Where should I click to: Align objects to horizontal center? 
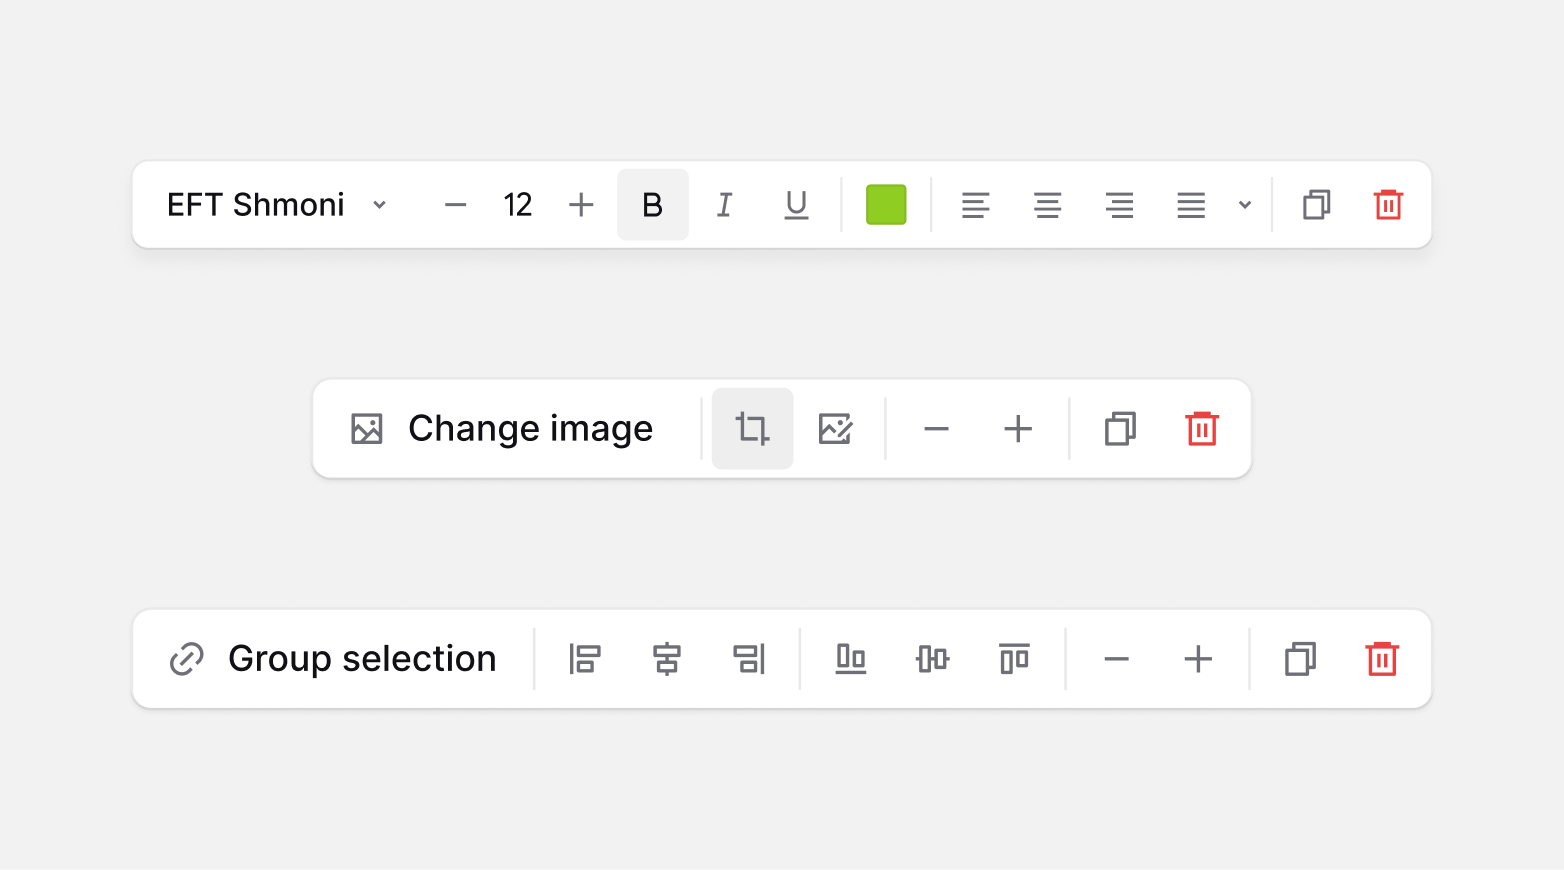click(667, 659)
